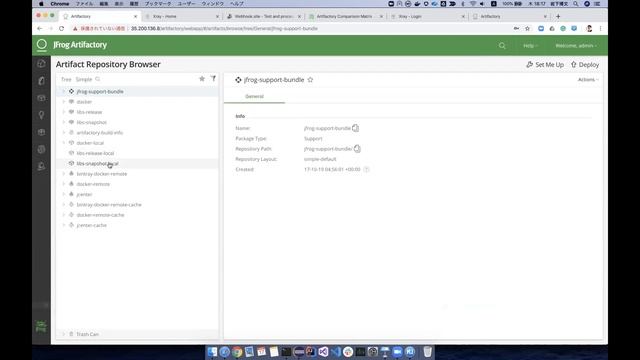
Task: Expand the libs-release node
Action: coord(63,112)
